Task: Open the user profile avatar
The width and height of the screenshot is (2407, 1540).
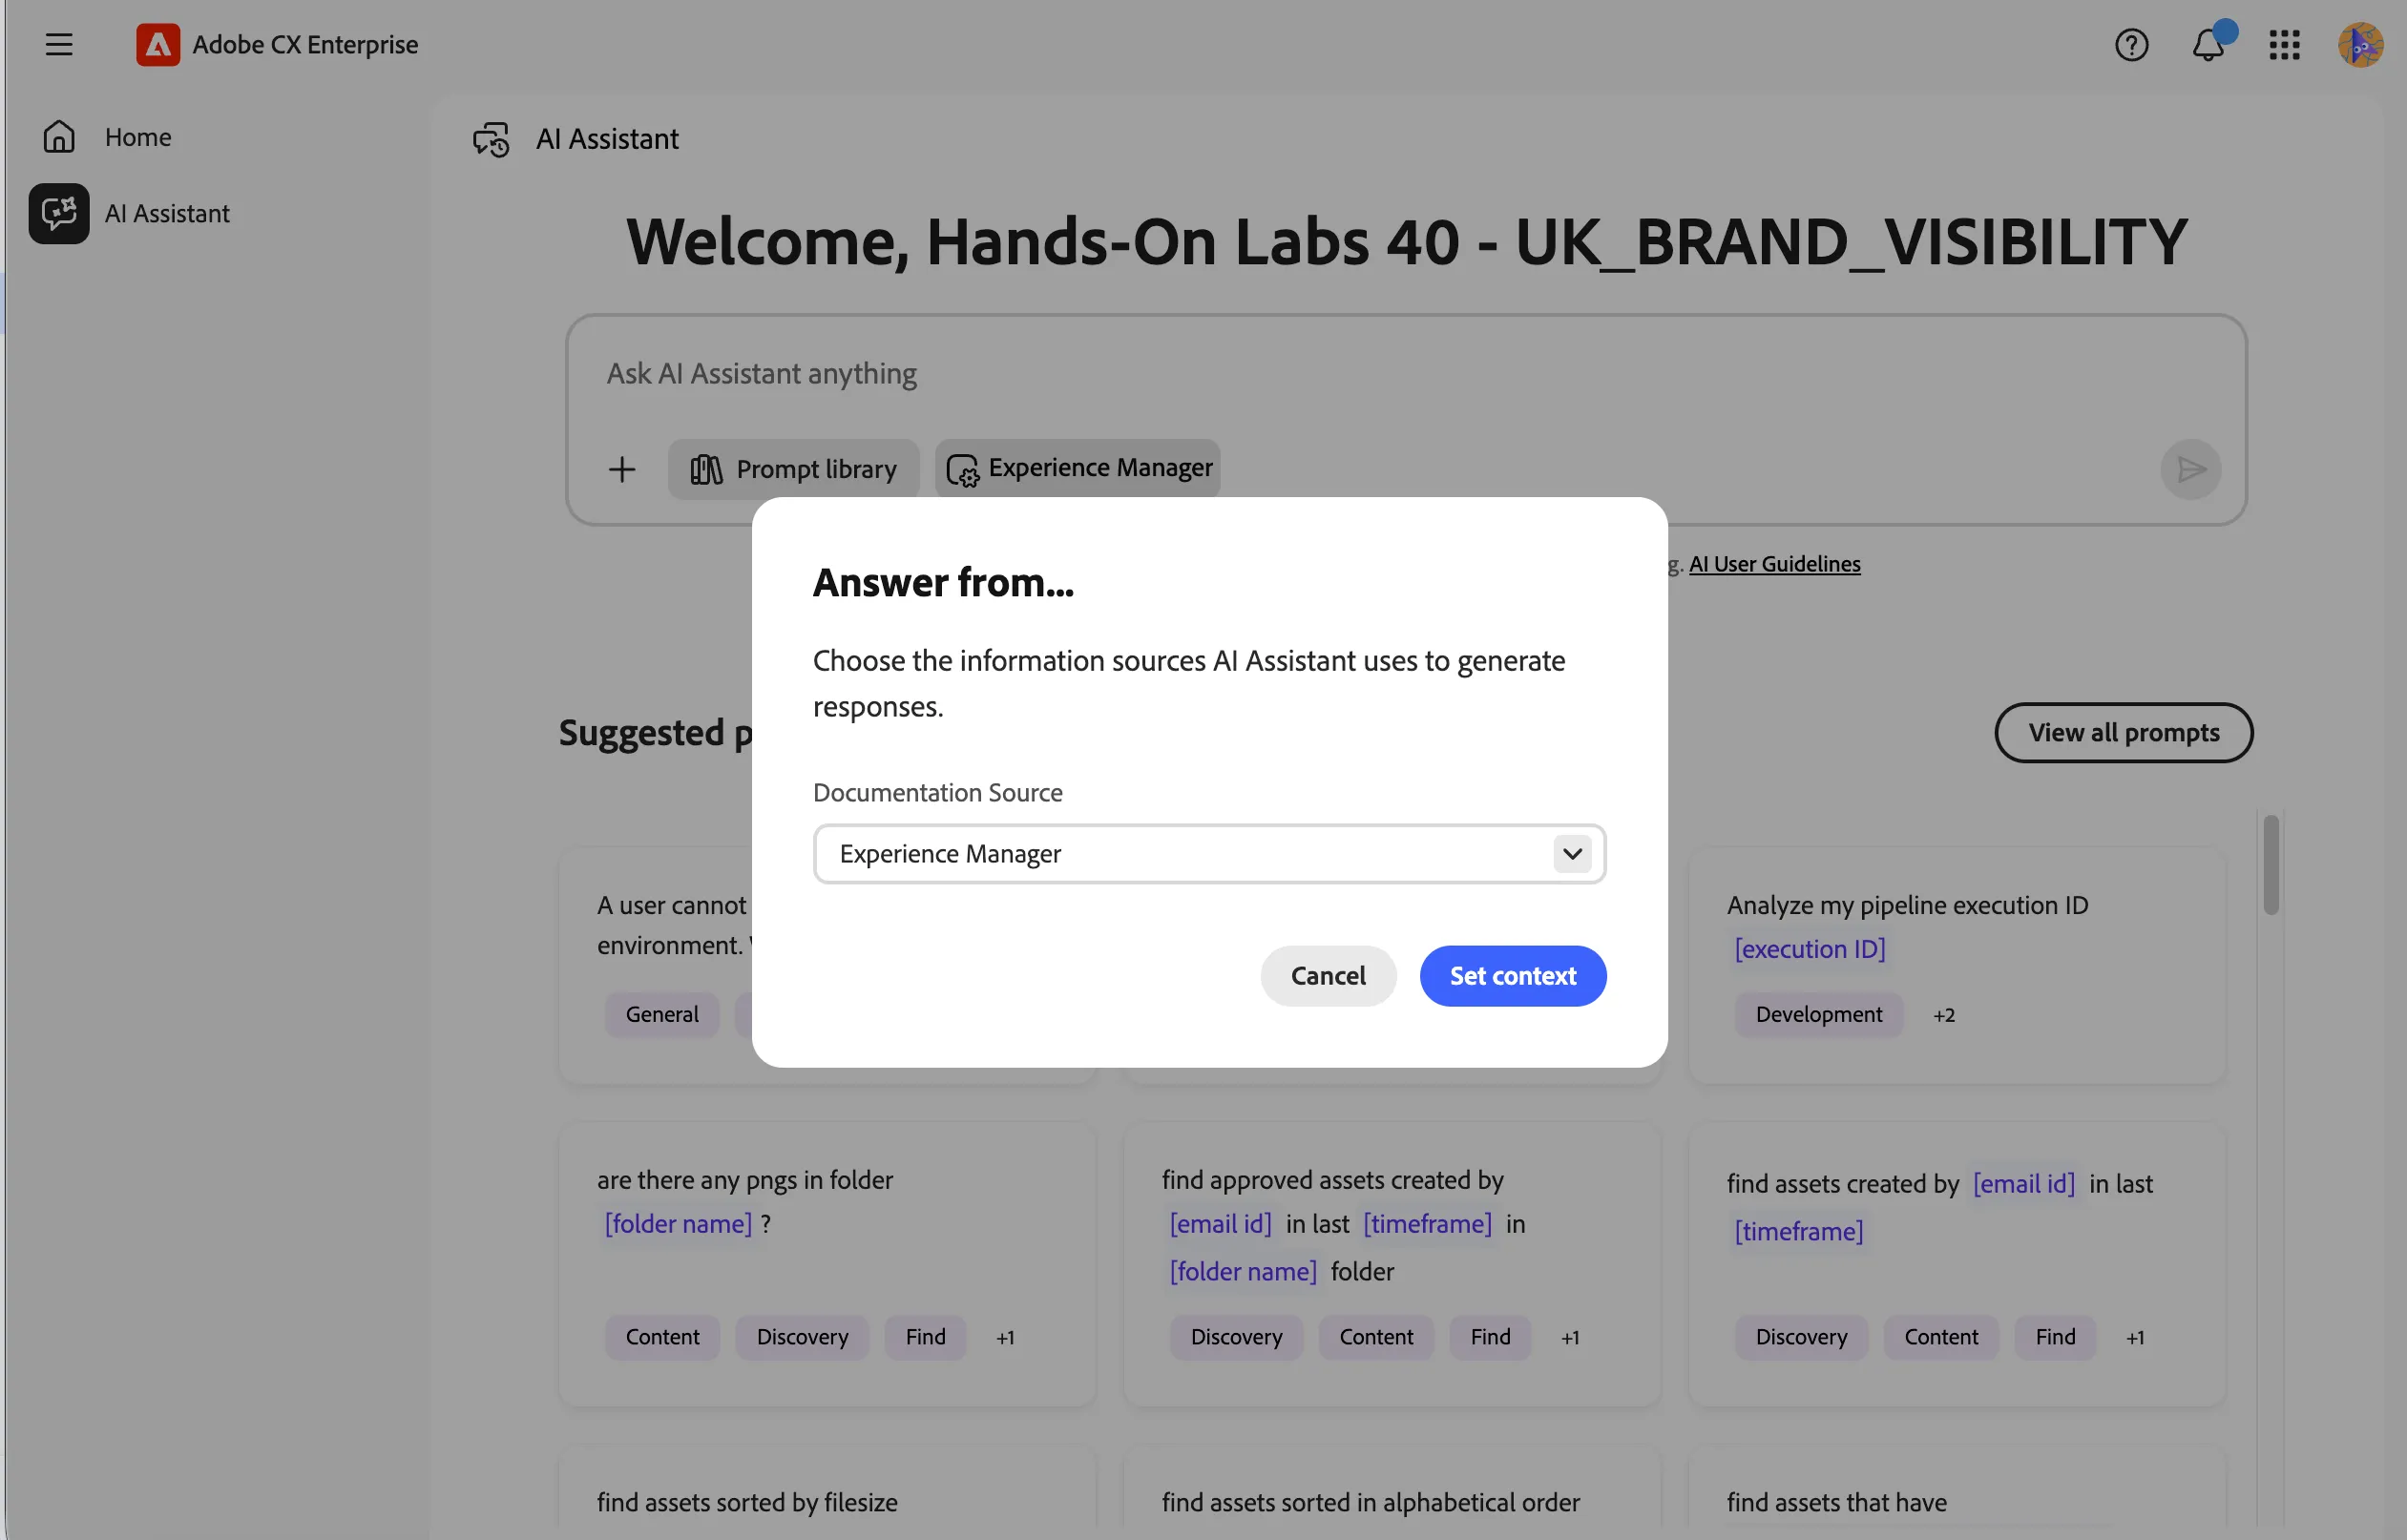Action: coord(2360,45)
